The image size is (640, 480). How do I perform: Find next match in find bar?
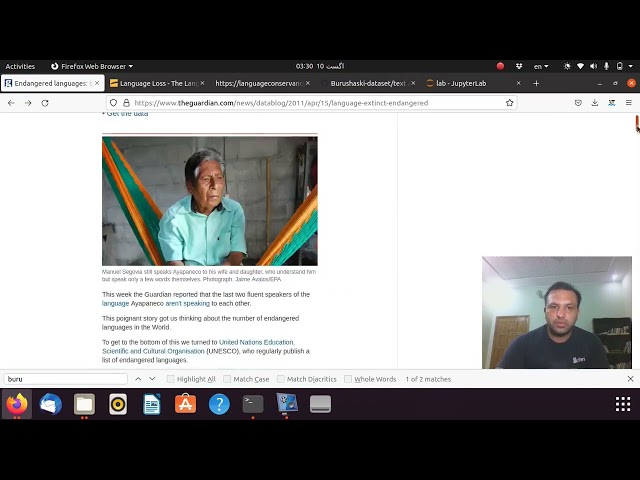point(152,379)
